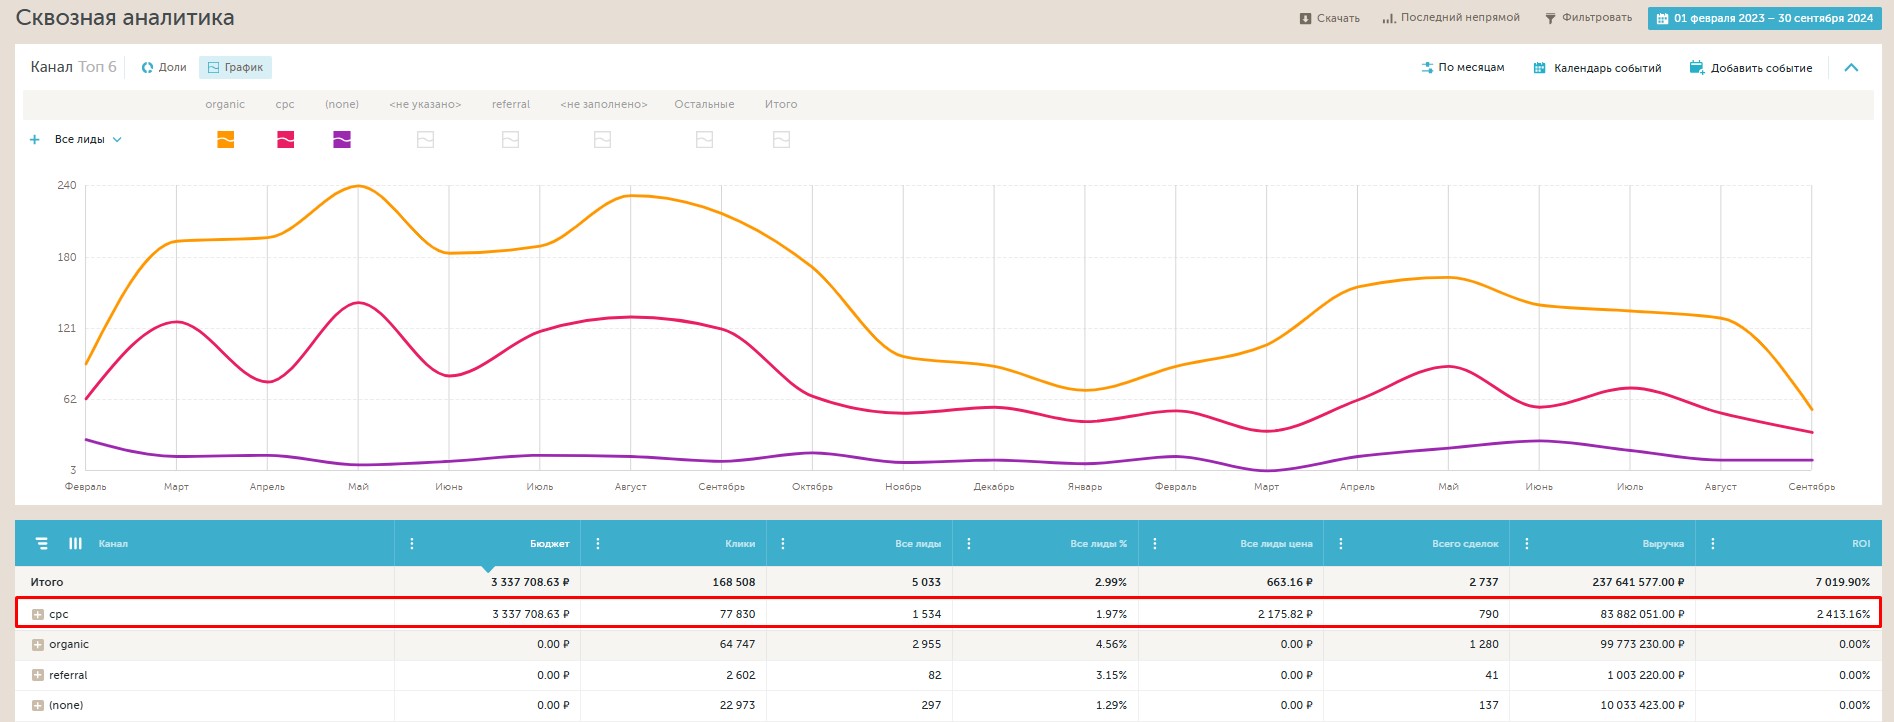Switch to the Доли tab
Viewport: 1894px width, 722px height.
point(164,68)
